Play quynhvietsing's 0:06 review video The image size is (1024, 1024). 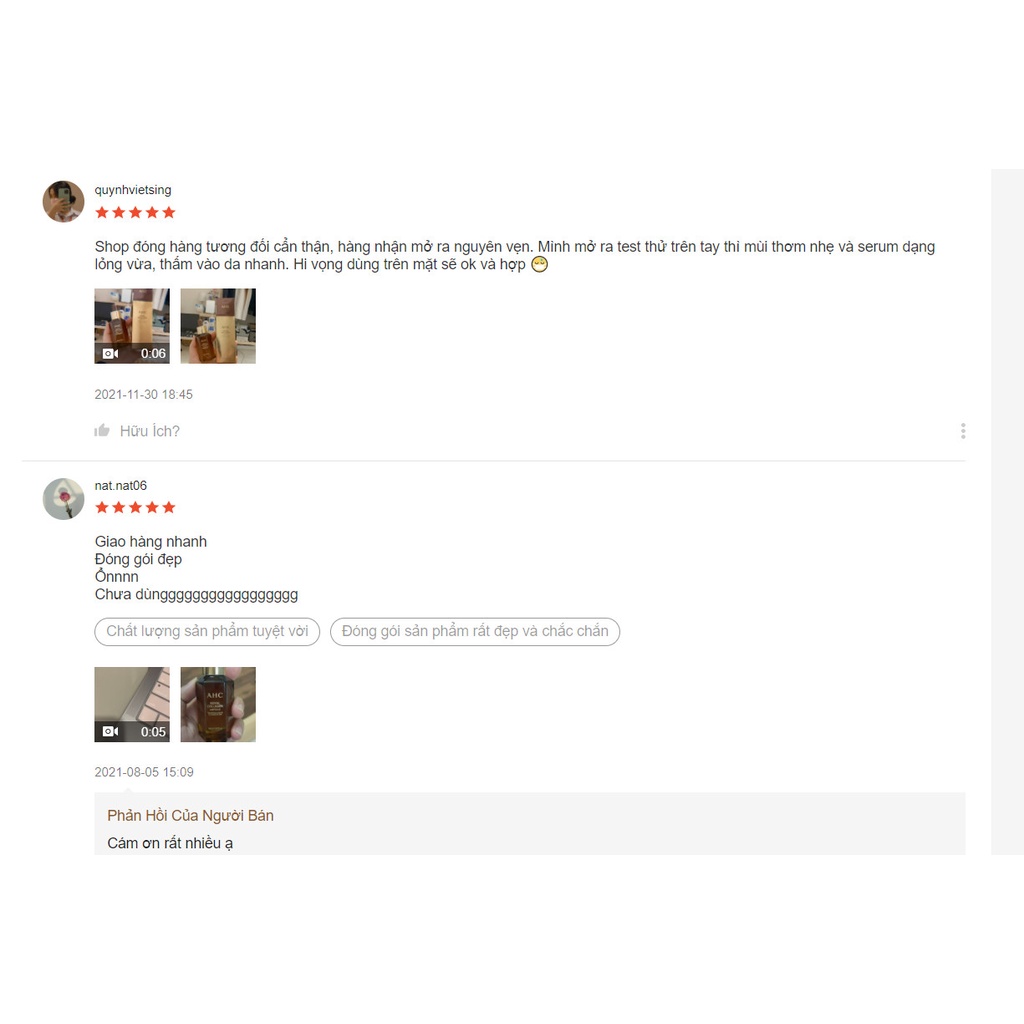[x=132, y=326]
